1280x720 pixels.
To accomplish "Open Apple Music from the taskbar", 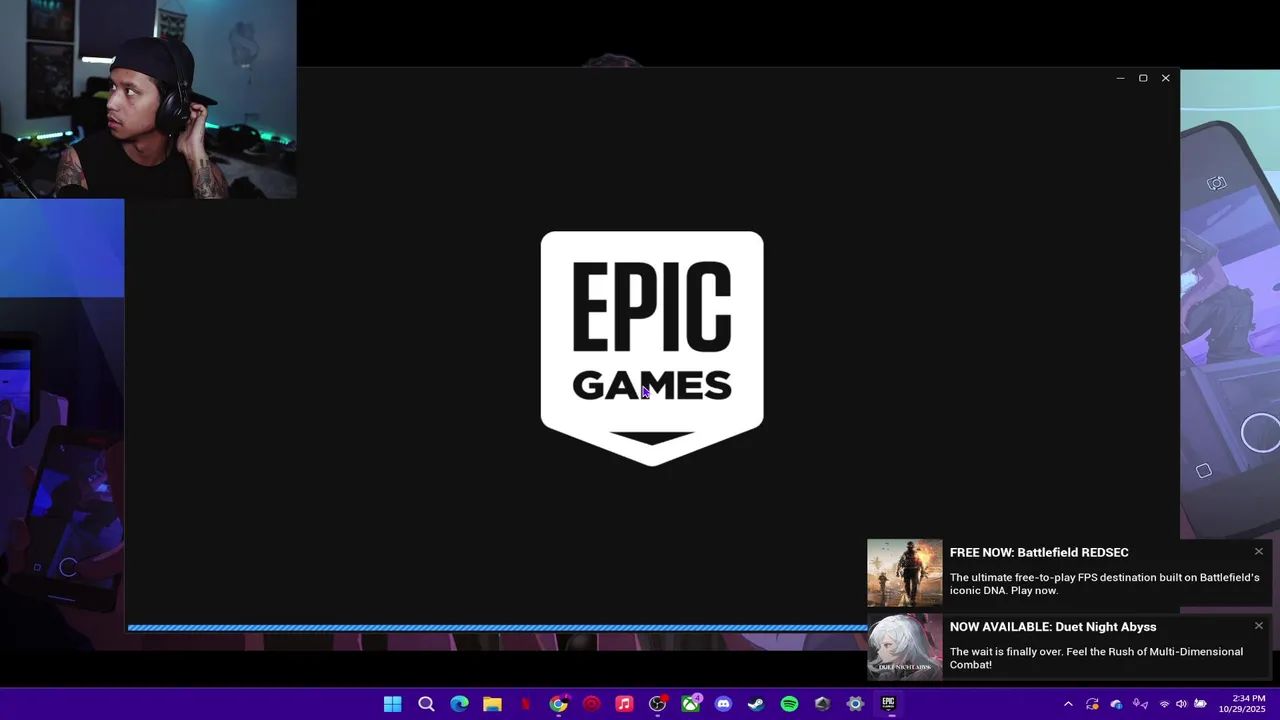I will coord(624,704).
